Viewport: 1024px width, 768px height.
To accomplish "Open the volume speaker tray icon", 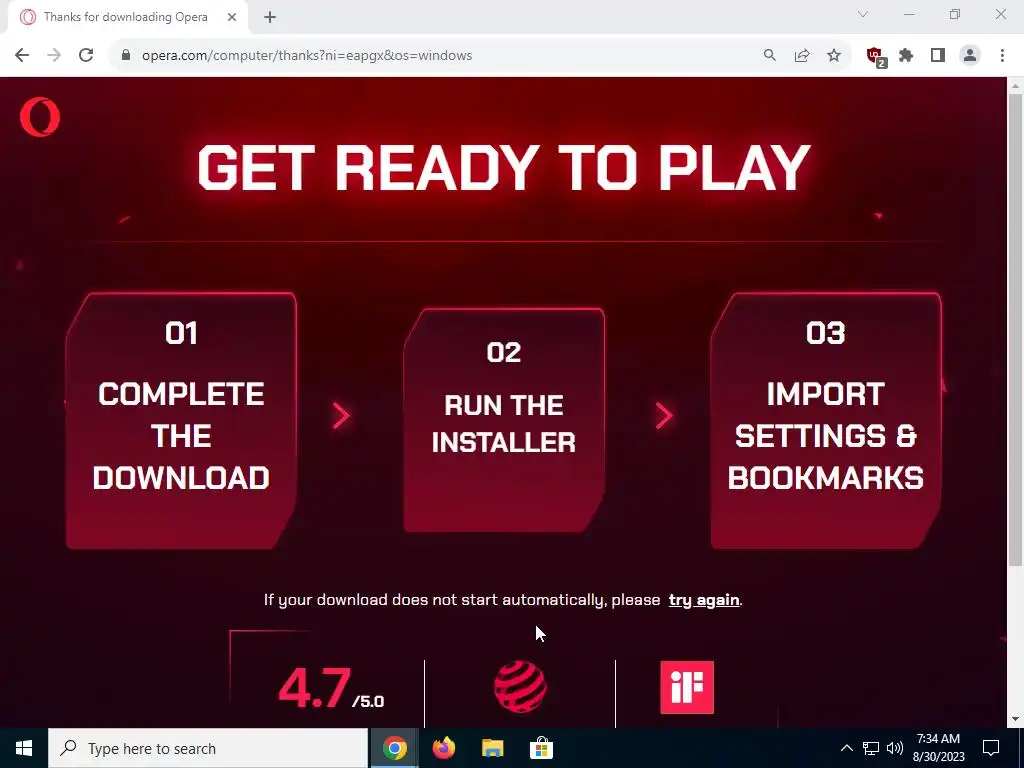I will click(x=895, y=748).
